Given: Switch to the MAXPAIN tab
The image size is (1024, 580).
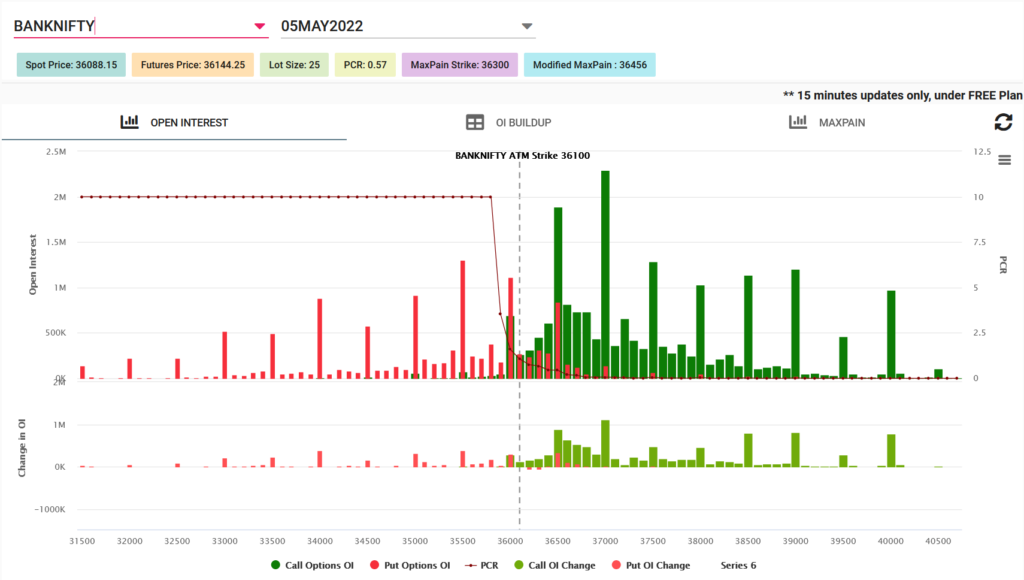Looking at the screenshot, I should point(827,123).
